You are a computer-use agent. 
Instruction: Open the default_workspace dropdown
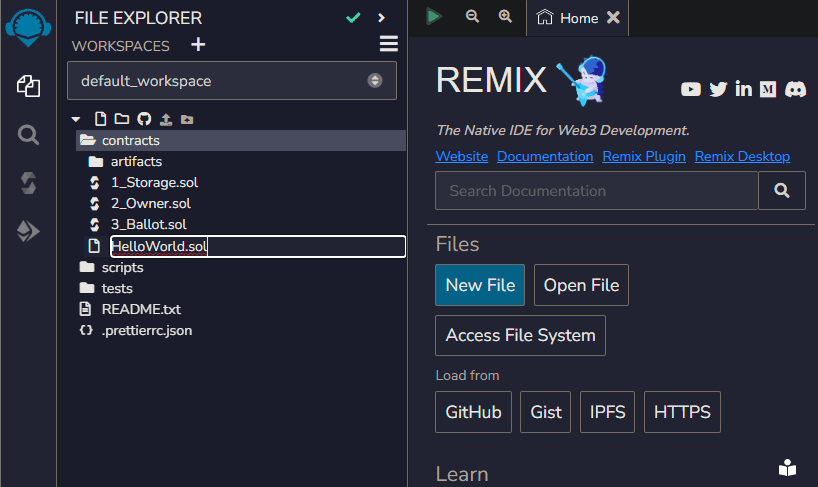(232, 81)
